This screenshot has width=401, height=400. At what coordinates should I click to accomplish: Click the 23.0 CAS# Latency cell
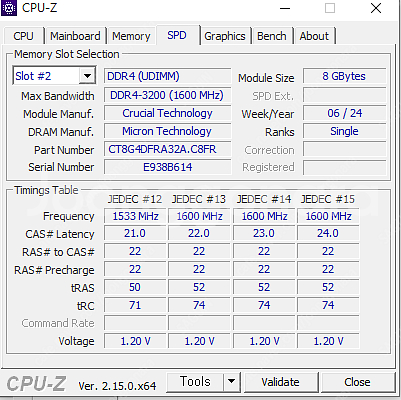(264, 233)
